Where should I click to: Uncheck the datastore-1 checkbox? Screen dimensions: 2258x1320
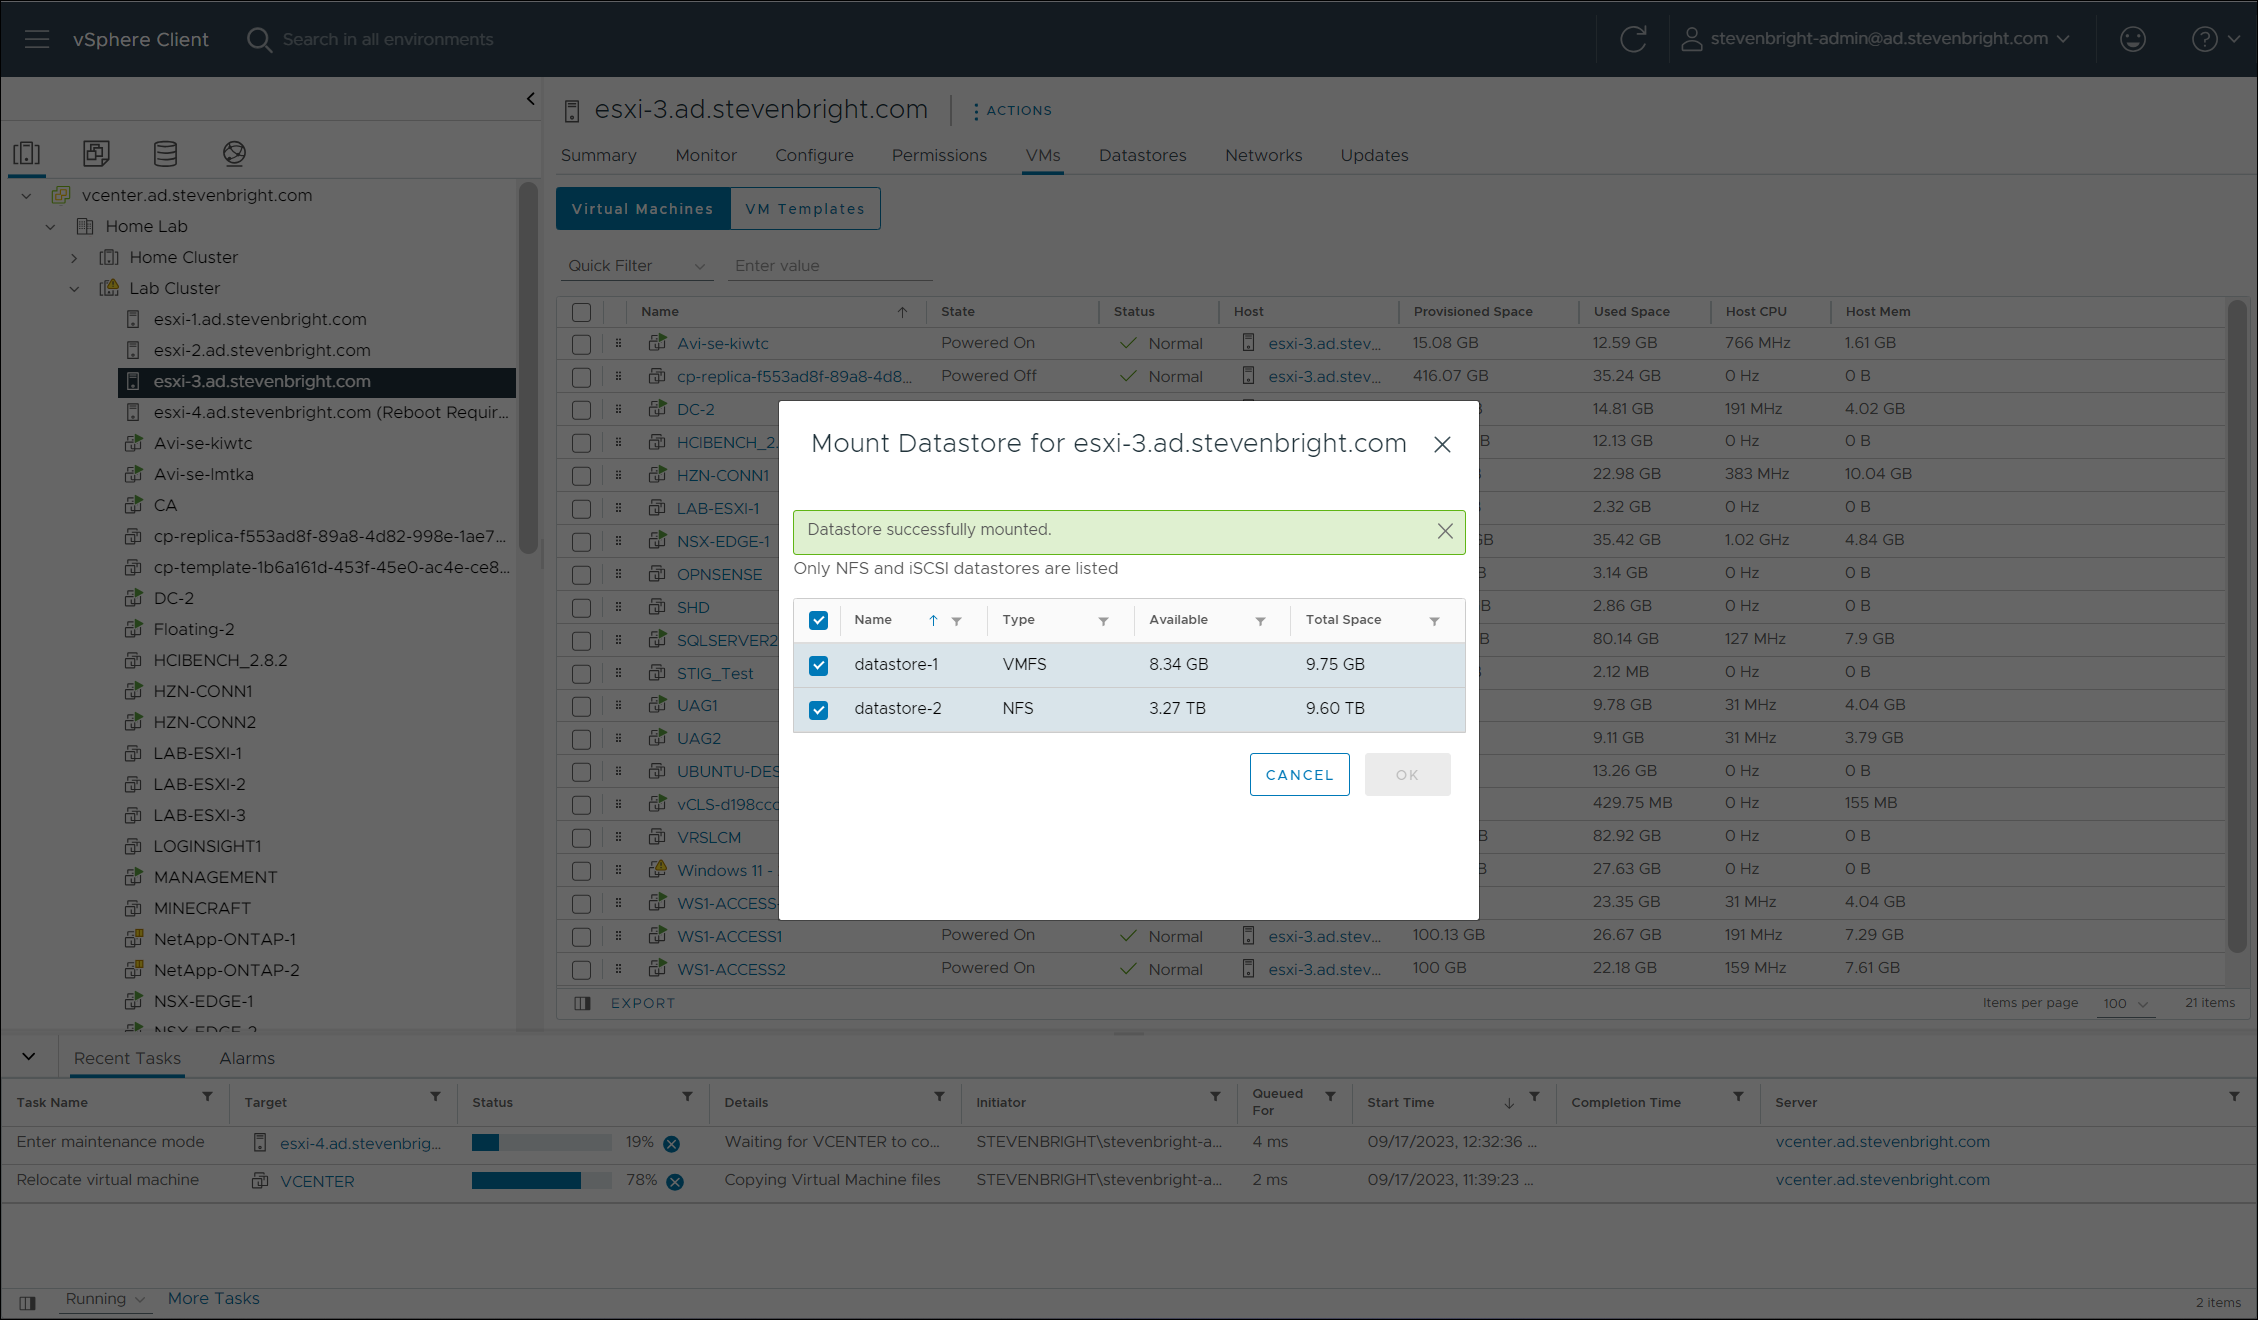tap(818, 665)
